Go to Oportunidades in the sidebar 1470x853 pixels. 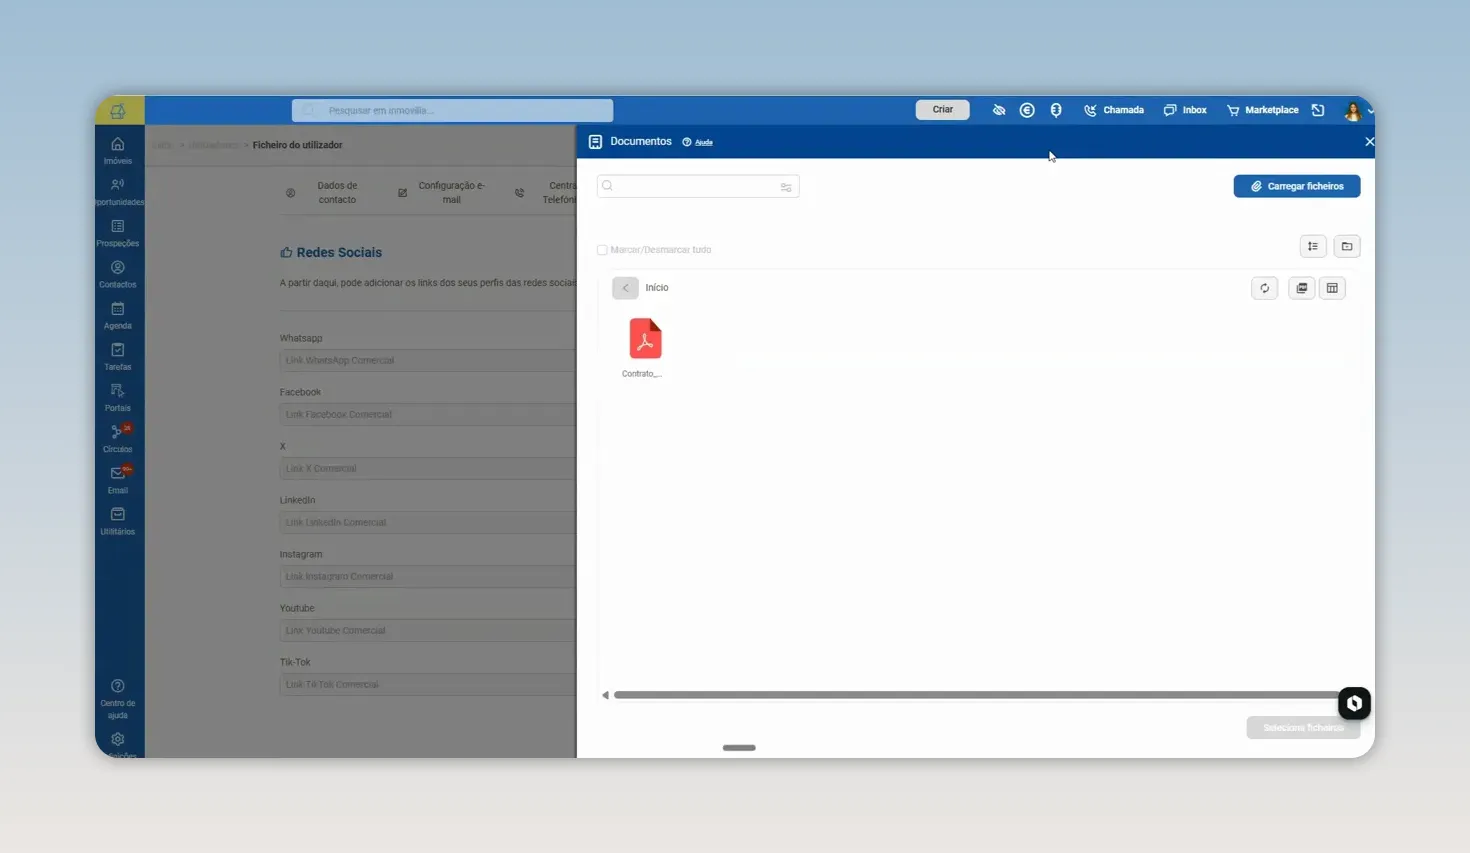click(118, 191)
